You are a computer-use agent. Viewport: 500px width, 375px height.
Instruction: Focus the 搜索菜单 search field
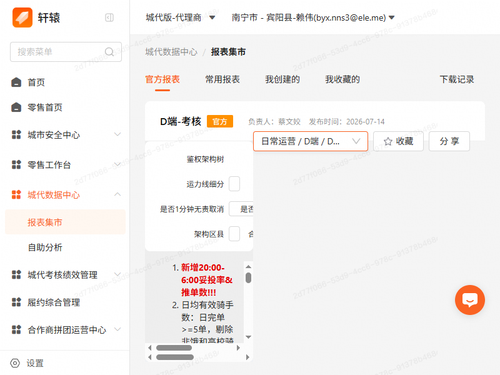tap(66, 52)
